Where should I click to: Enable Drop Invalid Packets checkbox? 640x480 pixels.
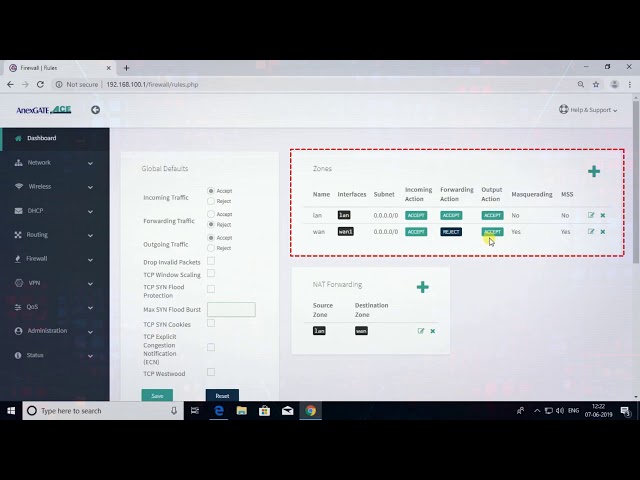pyautogui.click(x=211, y=261)
